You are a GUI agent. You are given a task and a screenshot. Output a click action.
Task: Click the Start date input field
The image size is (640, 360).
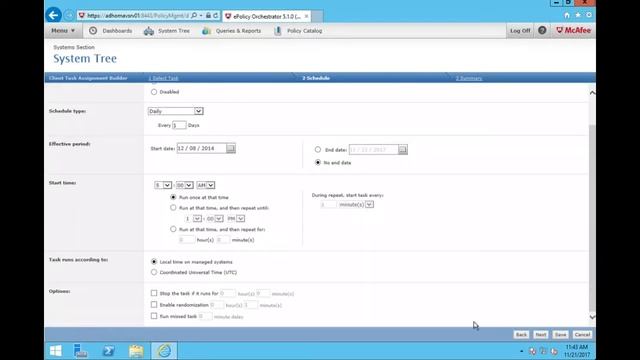tap(202, 148)
